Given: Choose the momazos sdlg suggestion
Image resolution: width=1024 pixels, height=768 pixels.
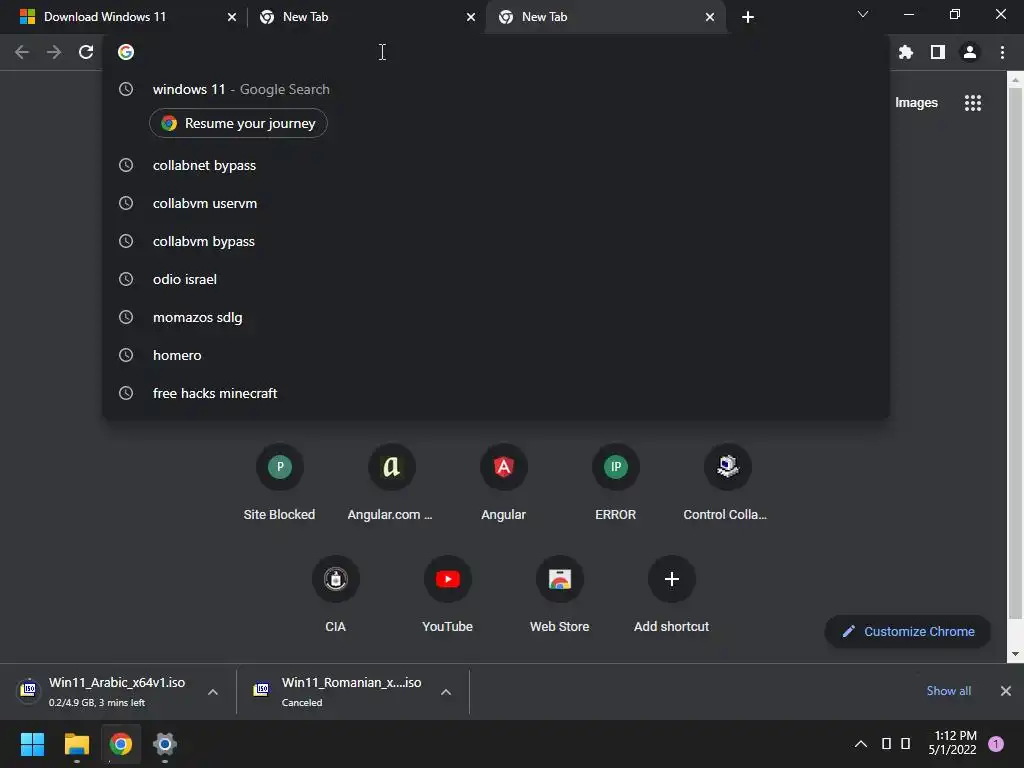Looking at the screenshot, I should click(x=496, y=317).
